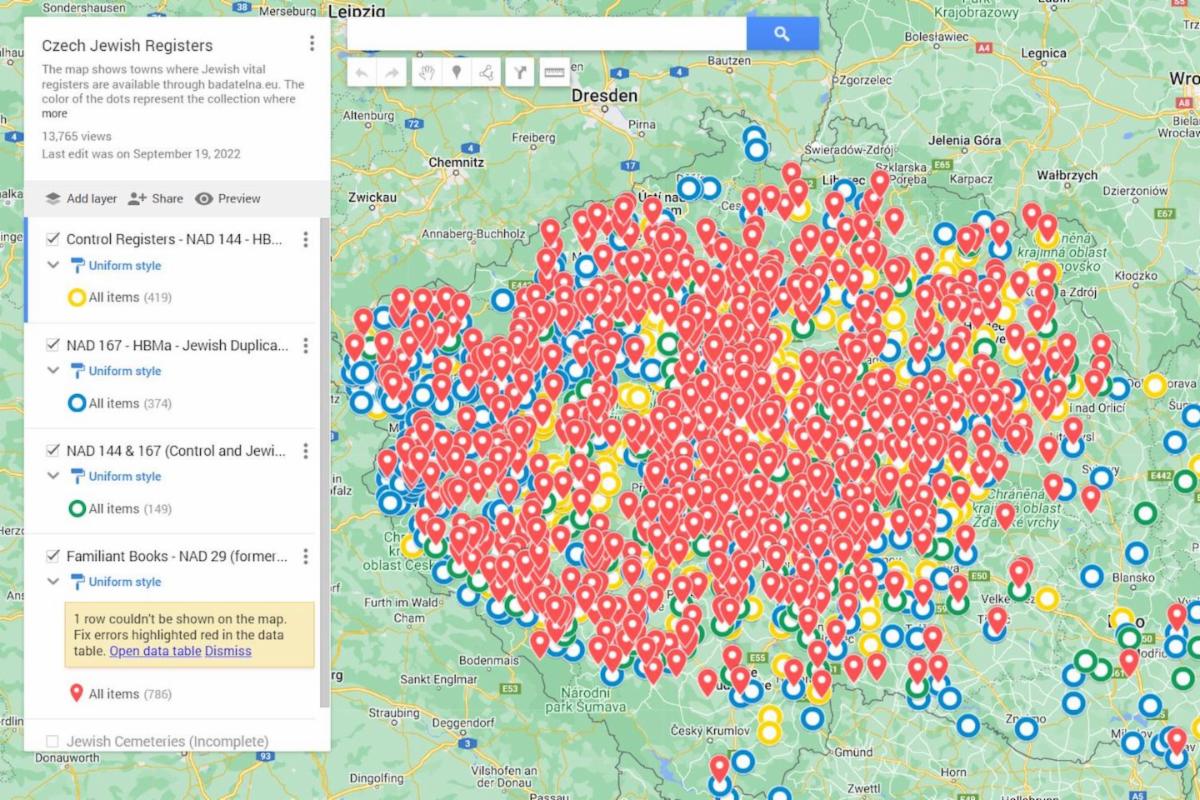Image resolution: width=1200 pixels, height=800 pixels.
Task: Click the Undo arrow in the map toolbar
Action: (362, 72)
